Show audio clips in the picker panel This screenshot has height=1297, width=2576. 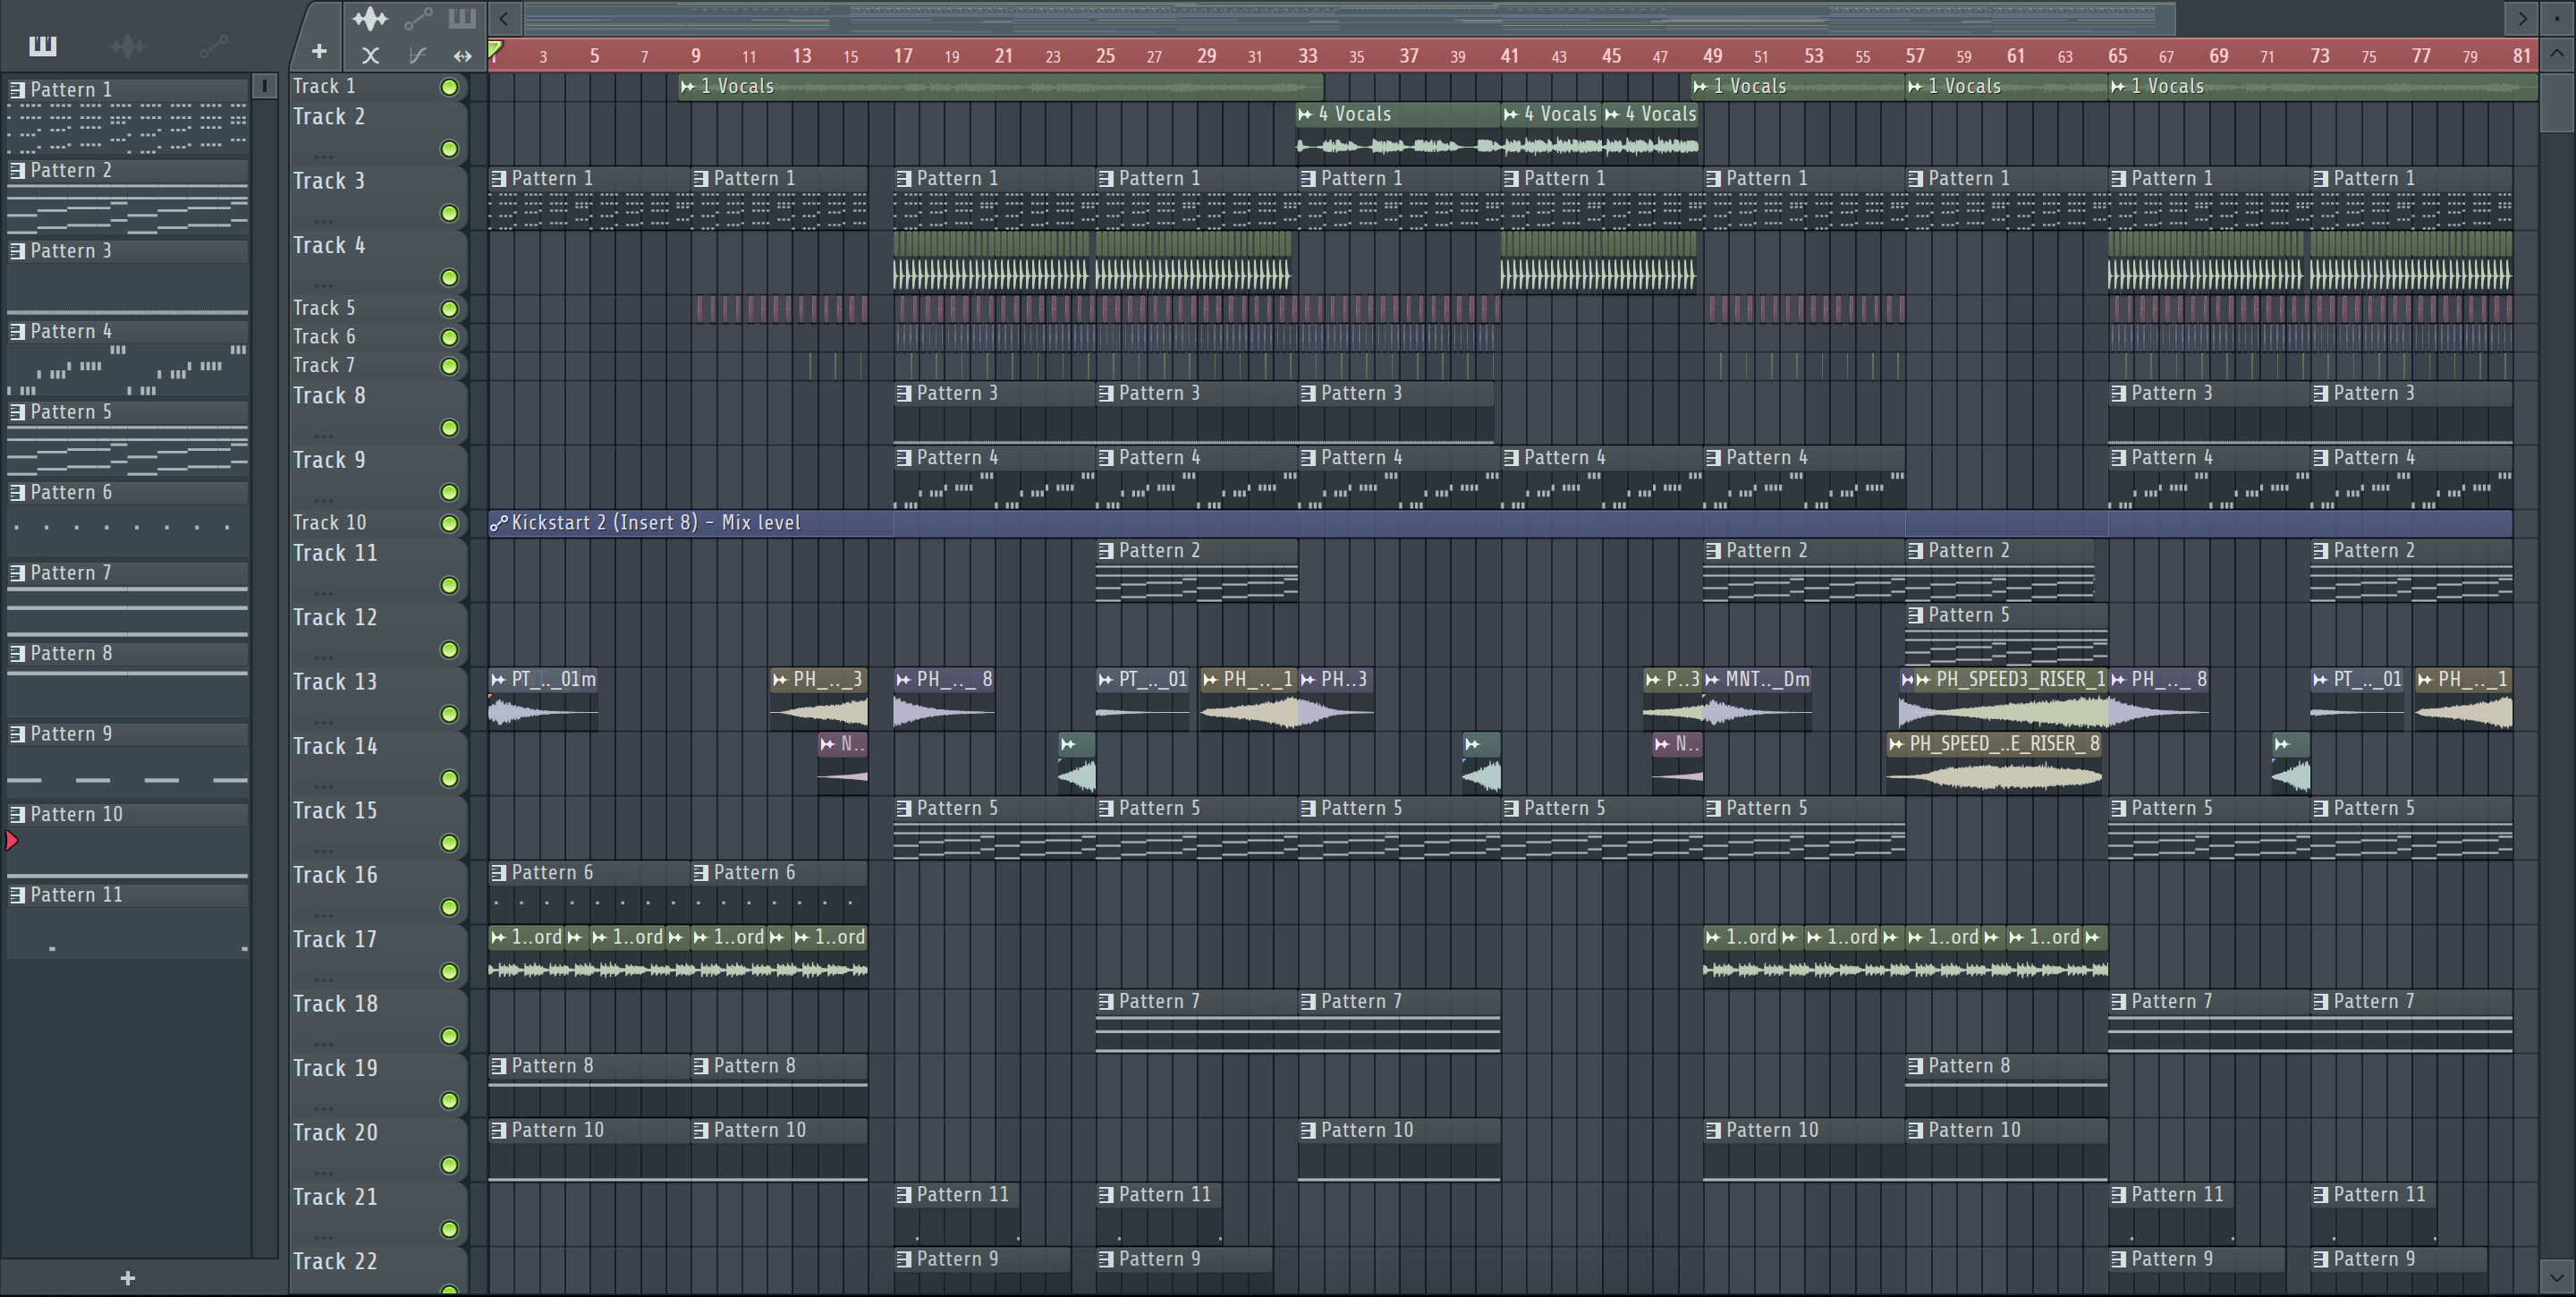(127, 45)
